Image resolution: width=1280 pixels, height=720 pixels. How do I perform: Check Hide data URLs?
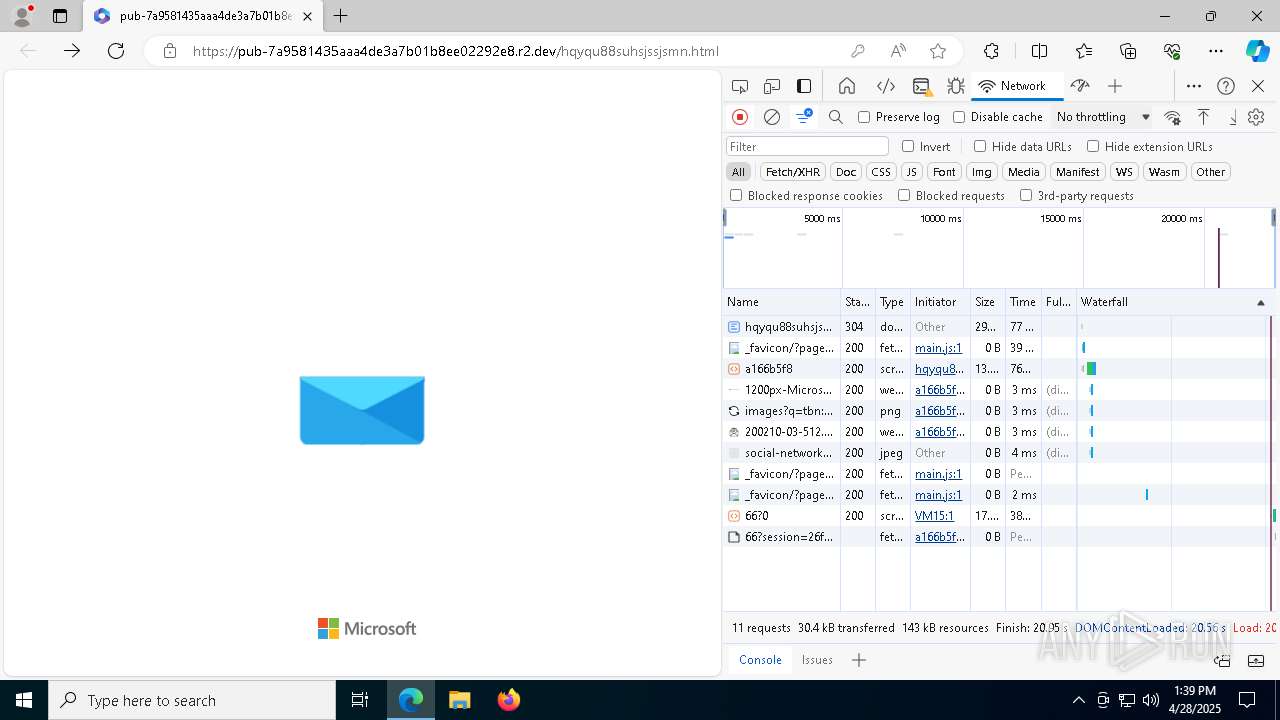tap(980, 146)
